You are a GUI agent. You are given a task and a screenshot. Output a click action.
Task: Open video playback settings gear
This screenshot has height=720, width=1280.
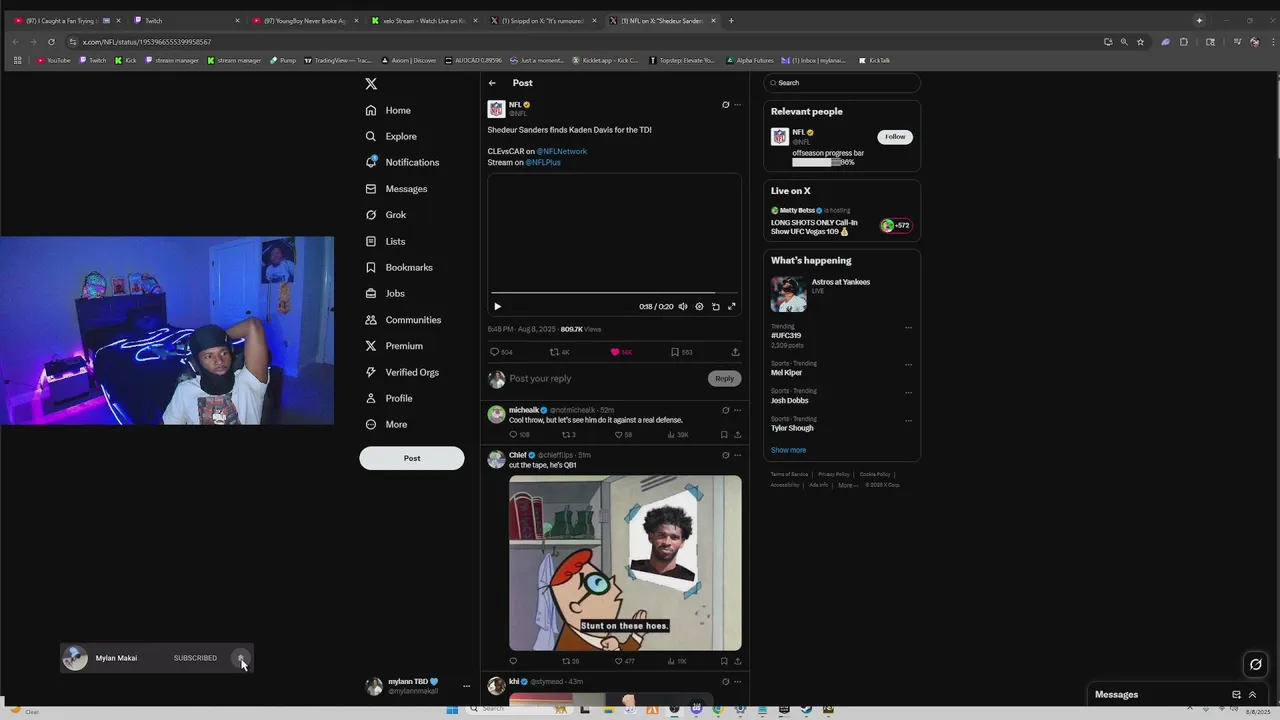[699, 307]
